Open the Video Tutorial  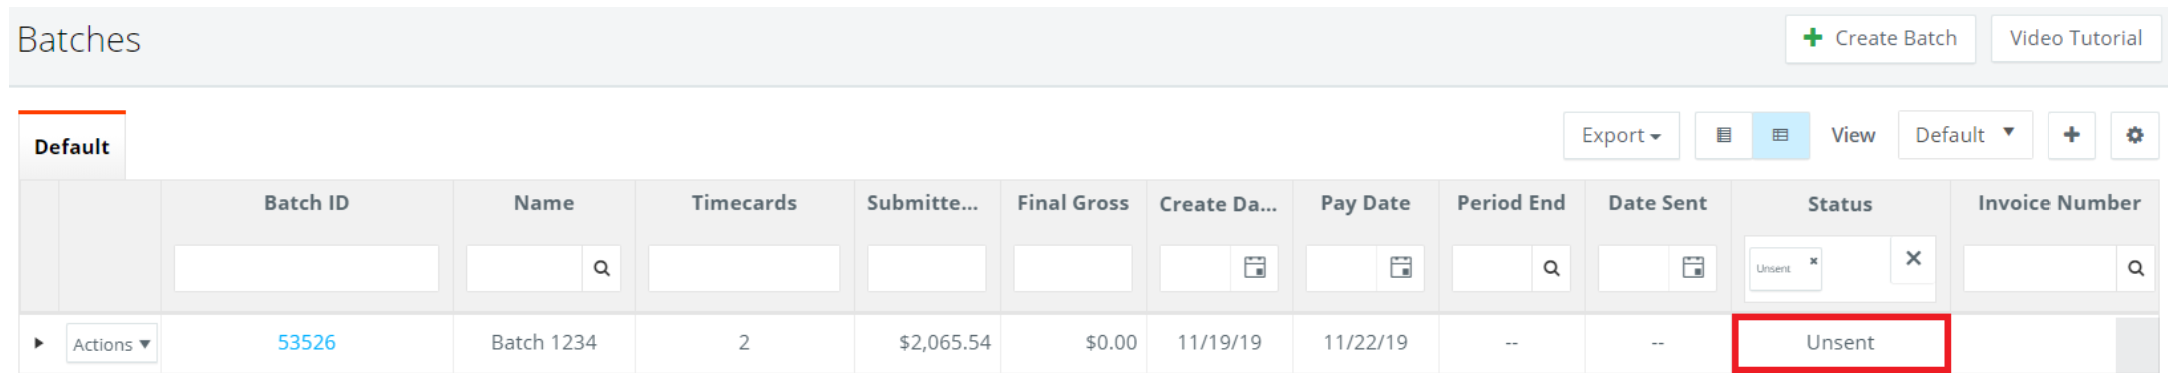coord(2075,39)
